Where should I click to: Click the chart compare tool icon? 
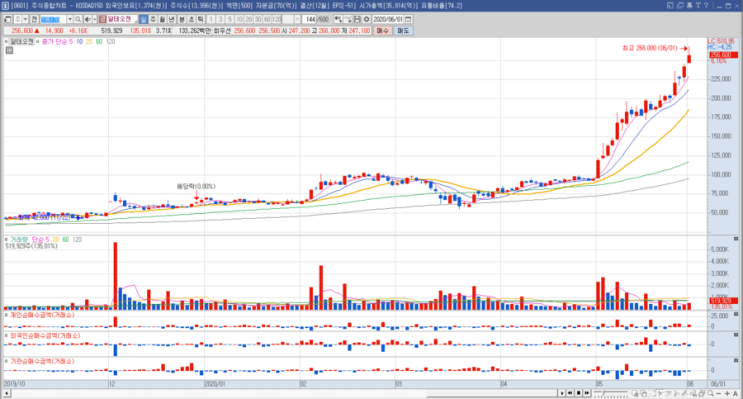[338, 19]
